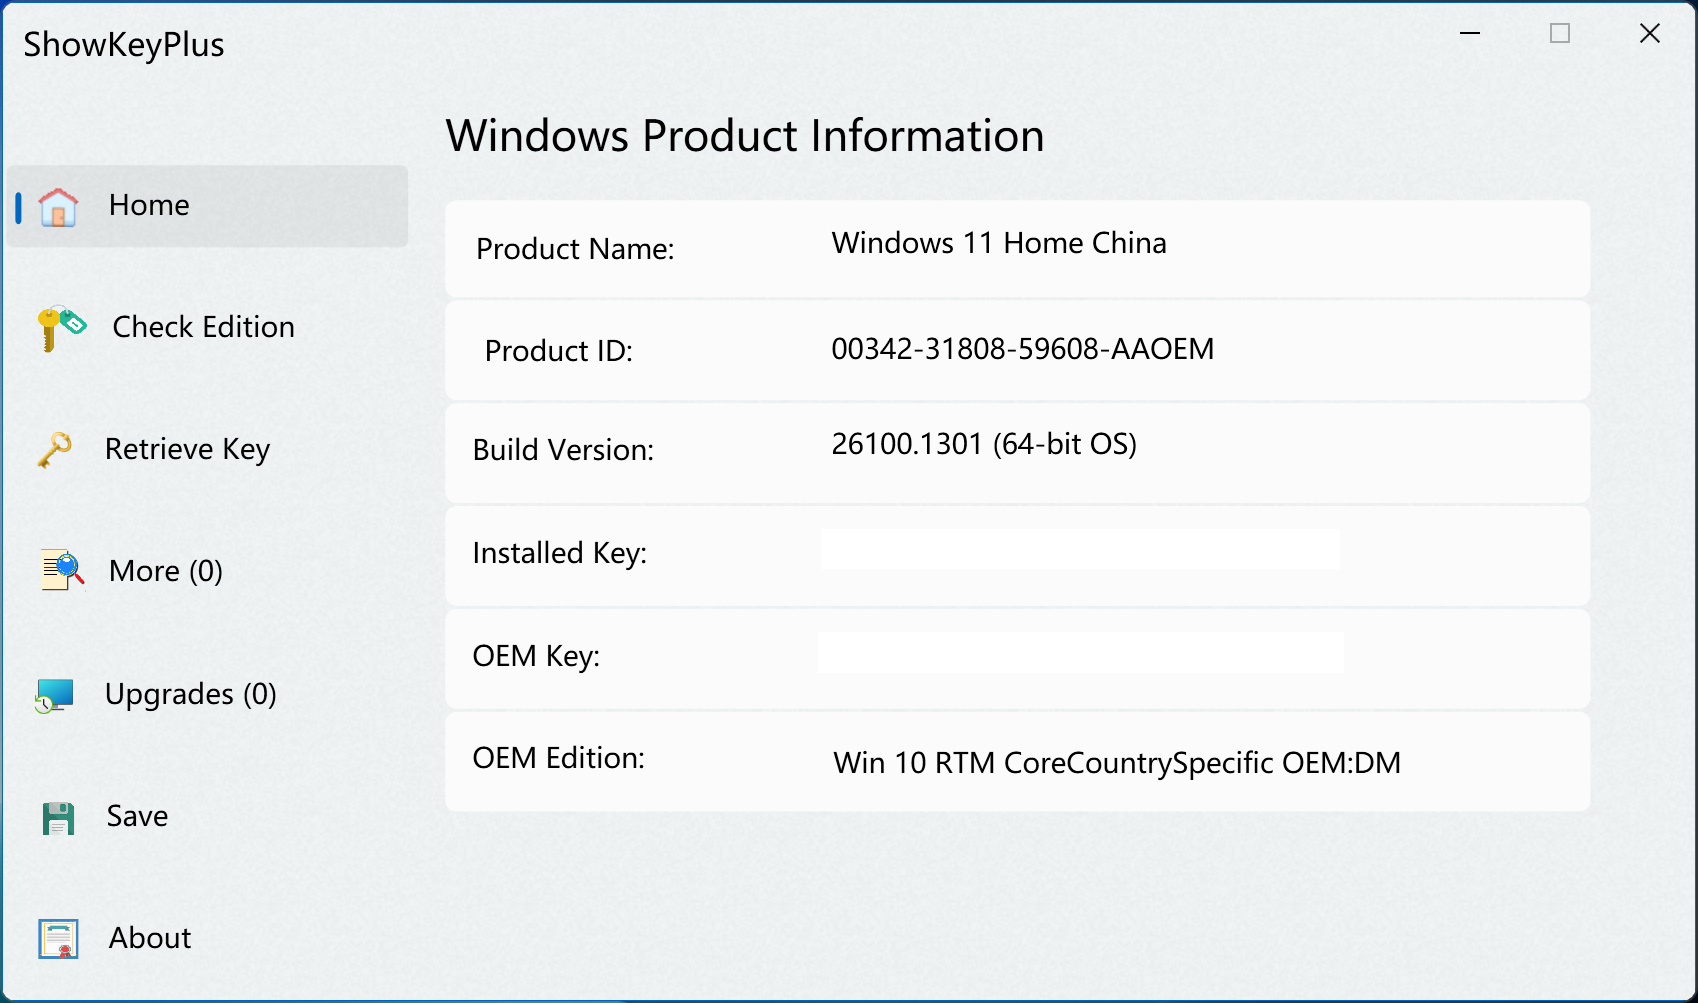Click the Installed Key field

[x=1079, y=550]
